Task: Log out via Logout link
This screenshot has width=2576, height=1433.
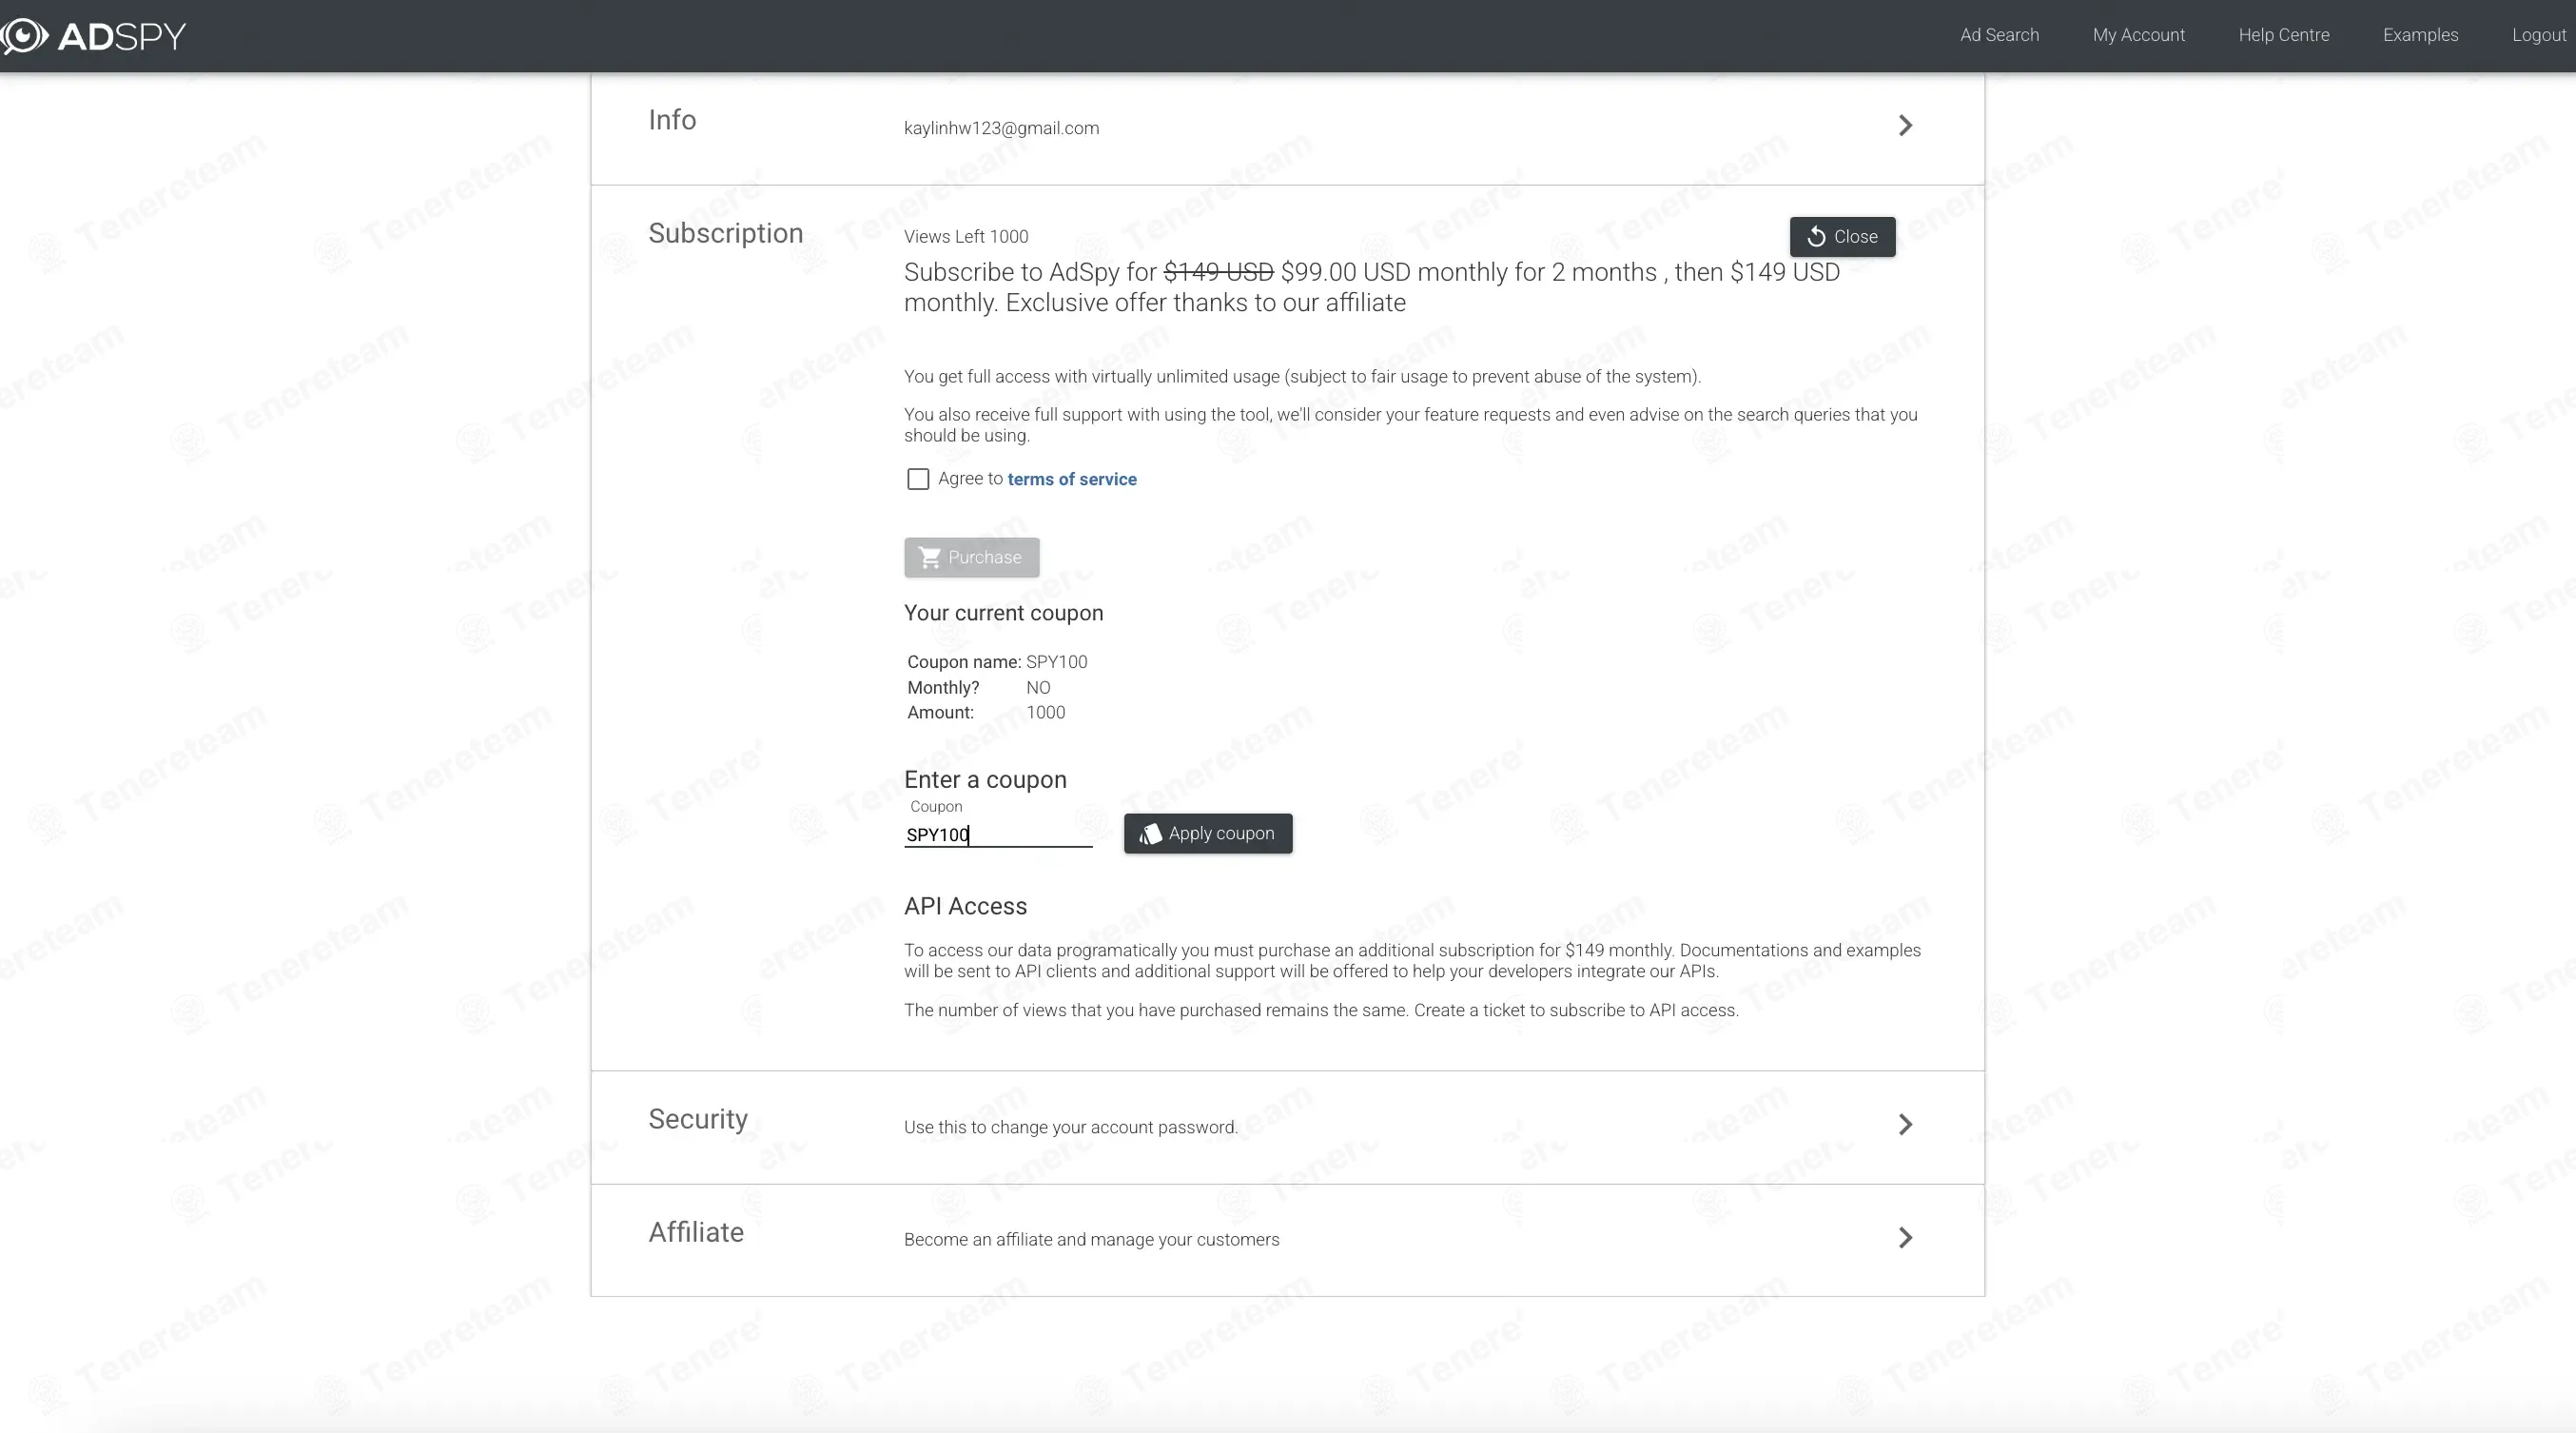Action: (2538, 35)
